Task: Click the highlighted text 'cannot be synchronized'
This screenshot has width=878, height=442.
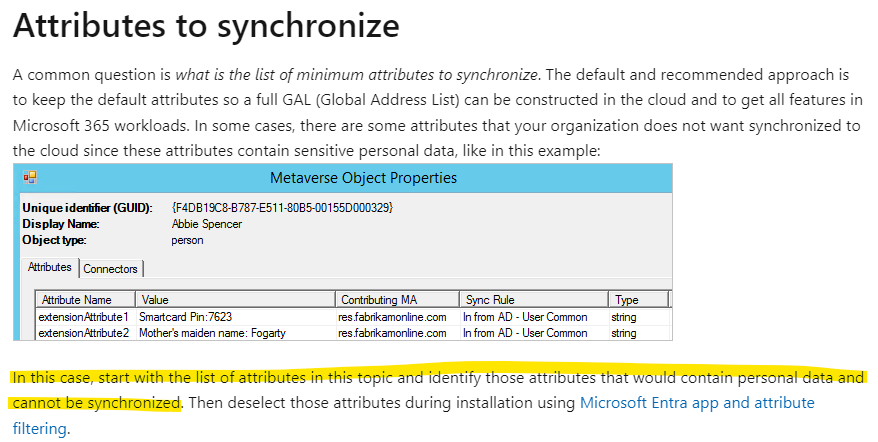Action: [96, 403]
